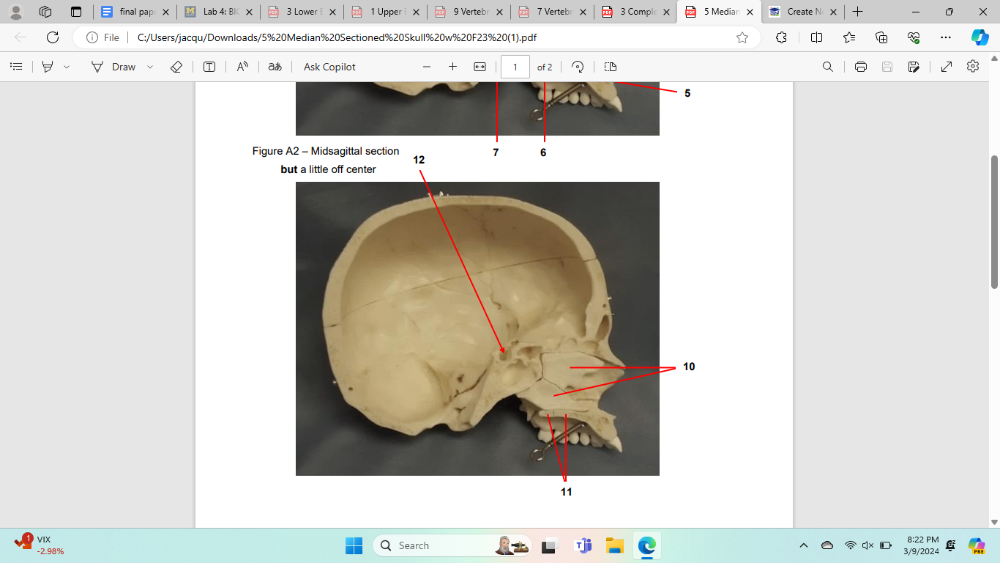Toggle Page view layout button
The width and height of the screenshot is (1000, 563).
click(x=611, y=67)
